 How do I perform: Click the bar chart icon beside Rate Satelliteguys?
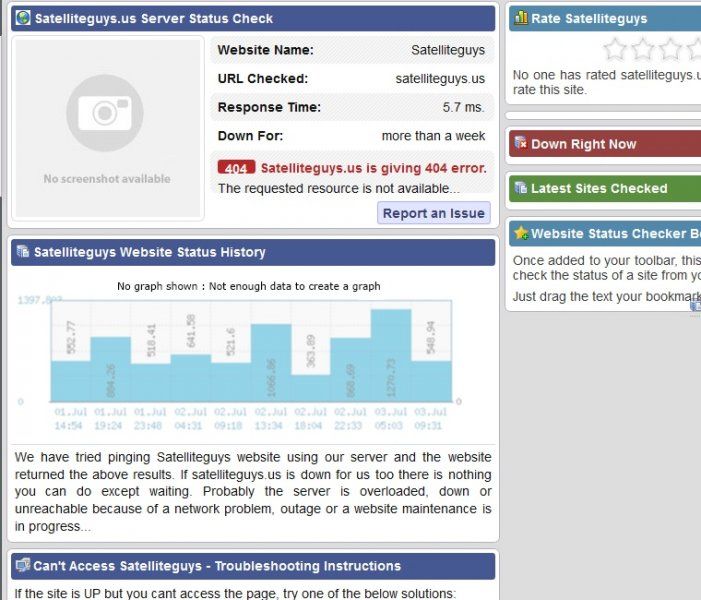pos(521,18)
